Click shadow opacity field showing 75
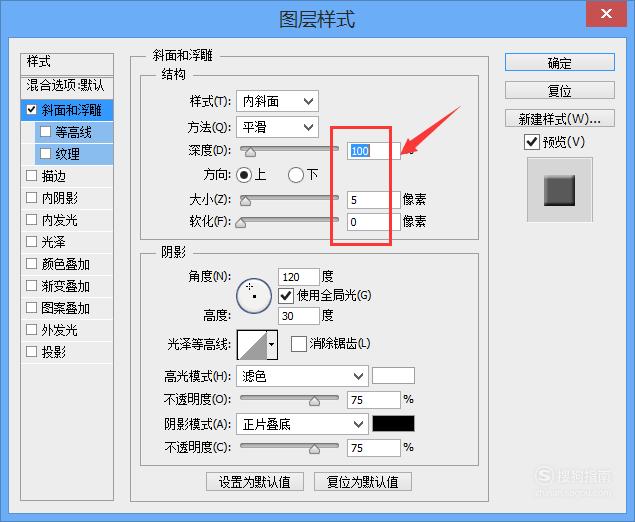This screenshot has height=522, width=635. (x=373, y=448)
